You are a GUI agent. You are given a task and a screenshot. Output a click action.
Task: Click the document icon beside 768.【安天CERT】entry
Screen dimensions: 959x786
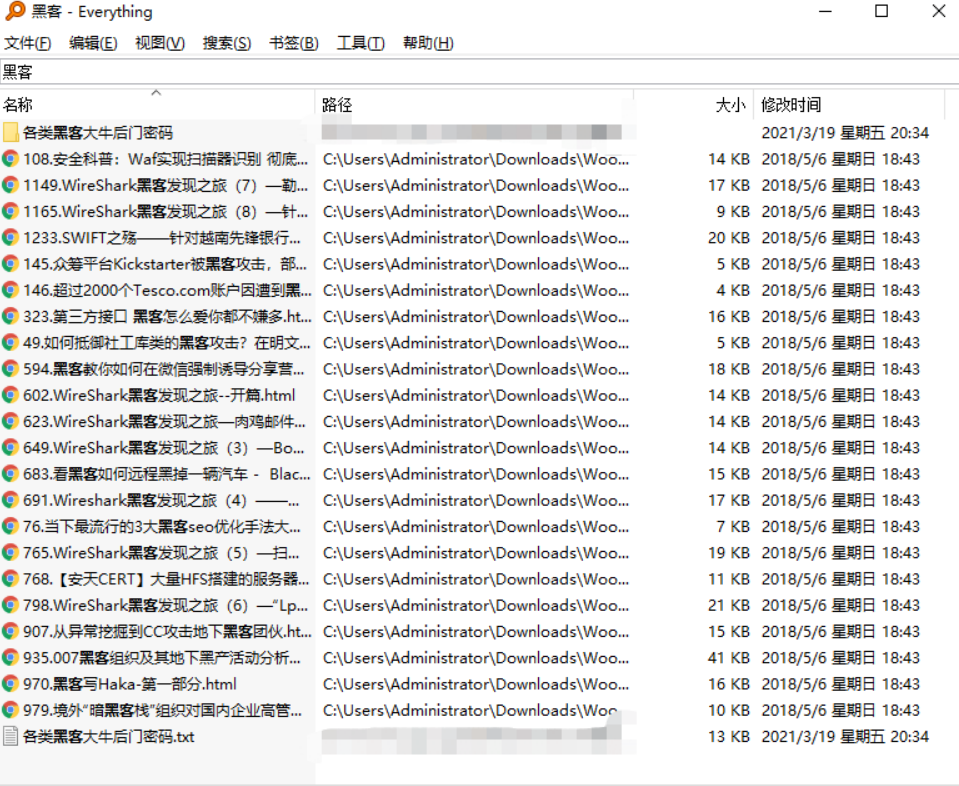coord(10,578)
